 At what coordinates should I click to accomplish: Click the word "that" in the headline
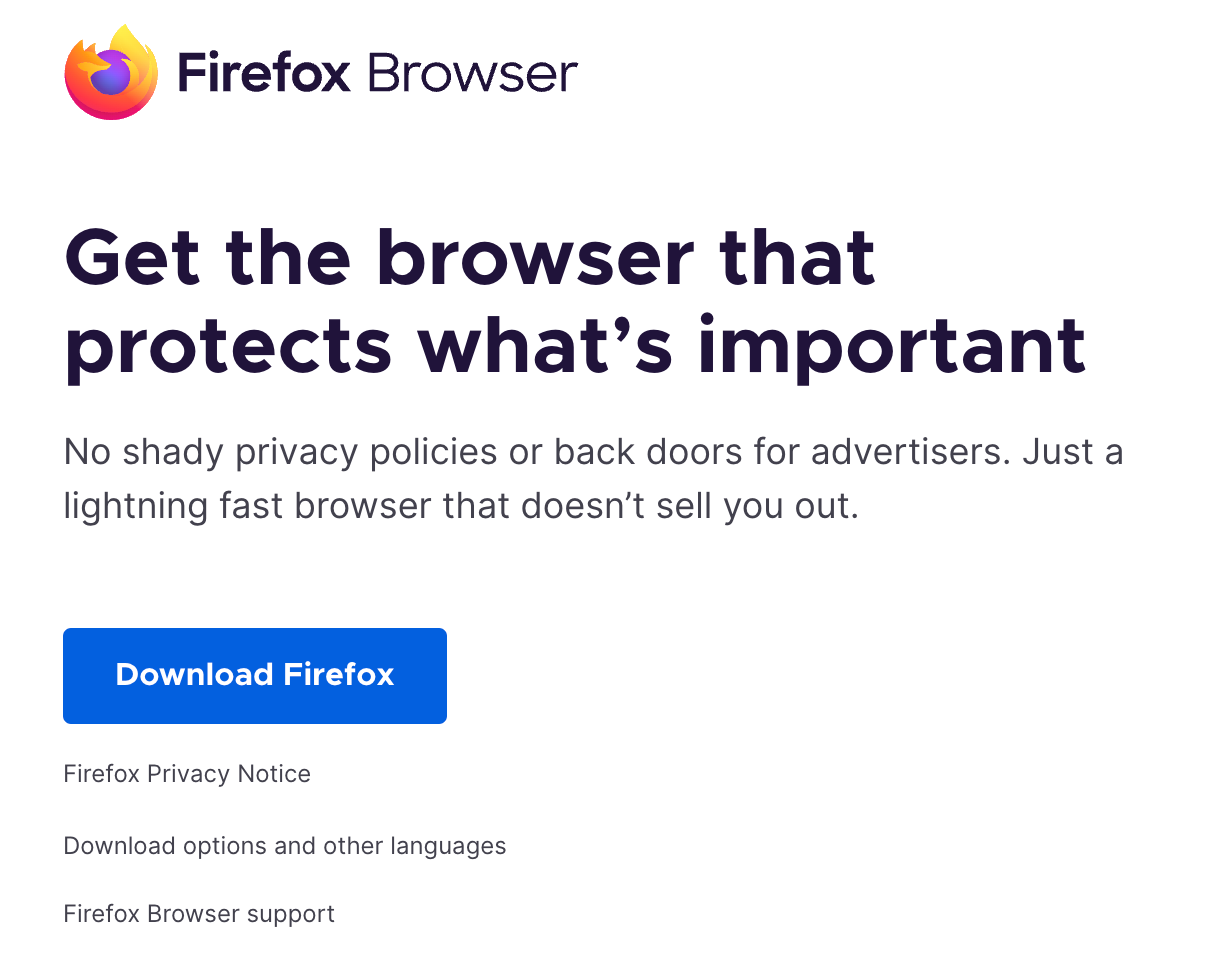pyautogui.click(x=795, y=258)
